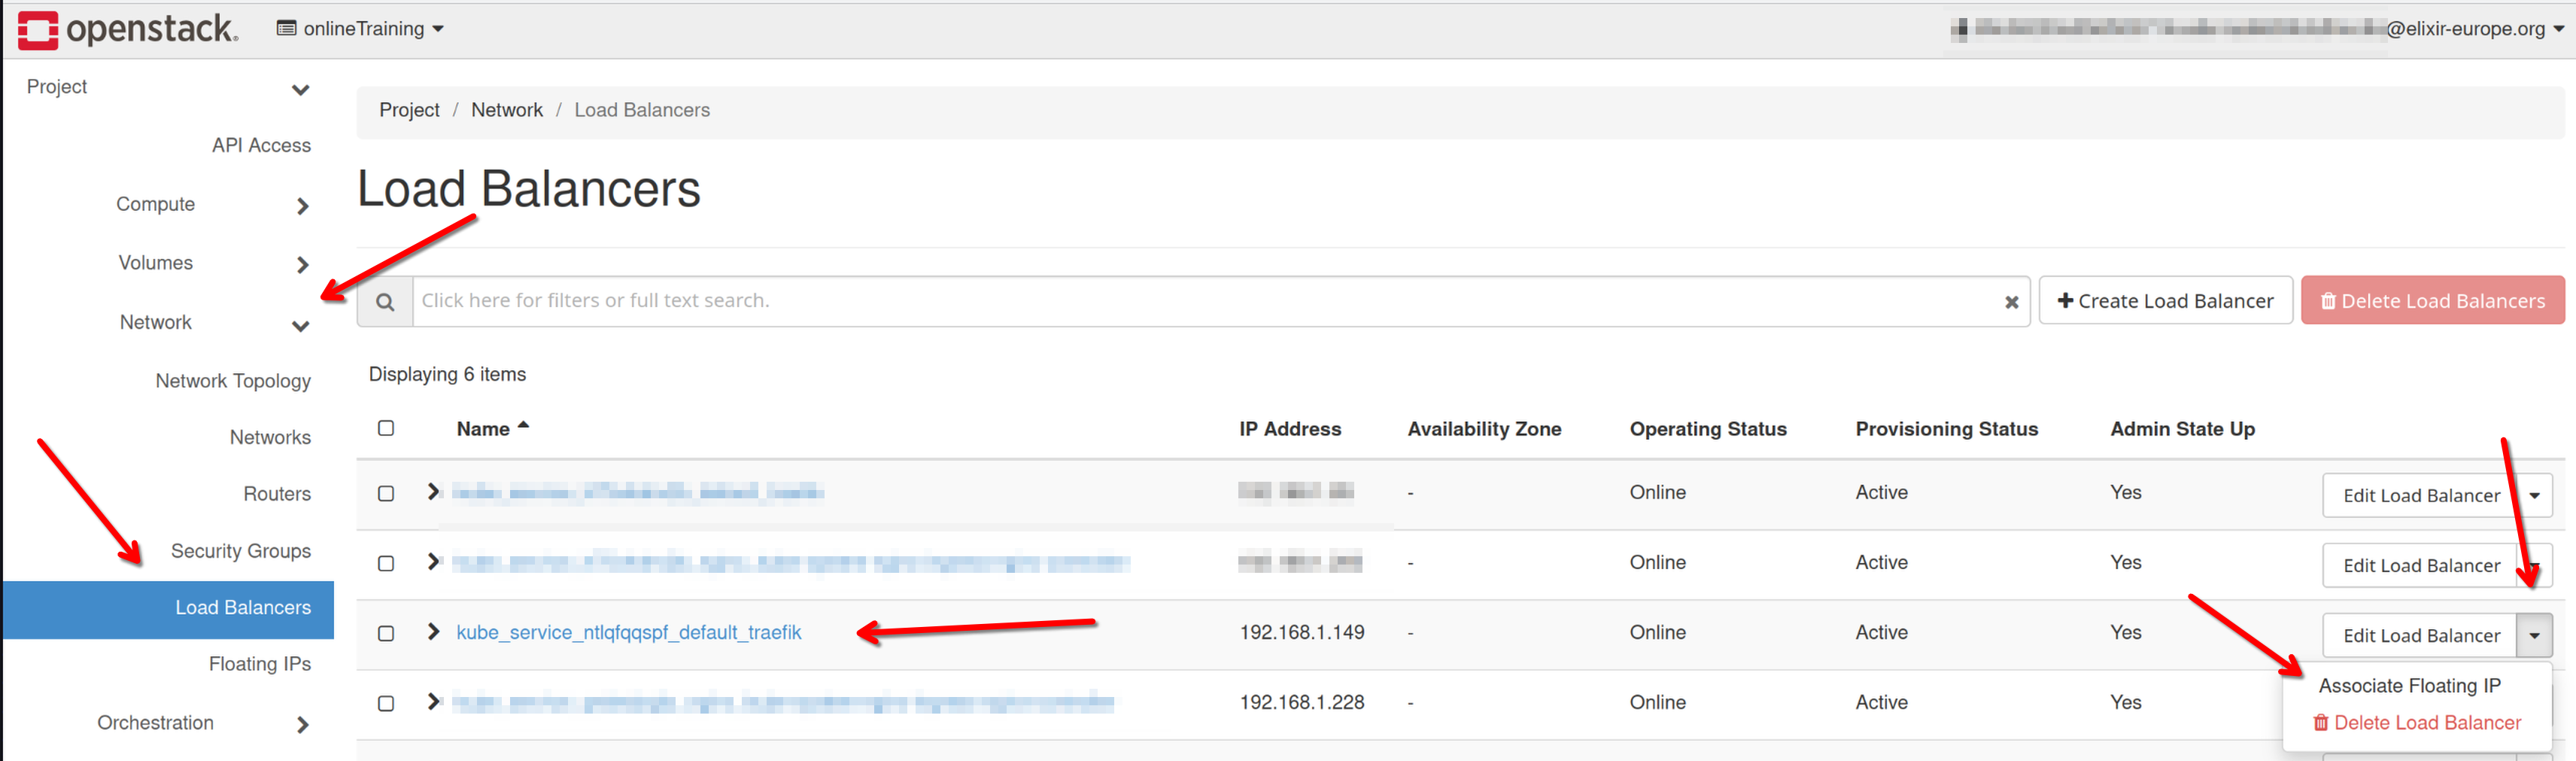Toggle the select-all checkbox in table header
The image size is (2576, 761).
click(x=386, y=428)
